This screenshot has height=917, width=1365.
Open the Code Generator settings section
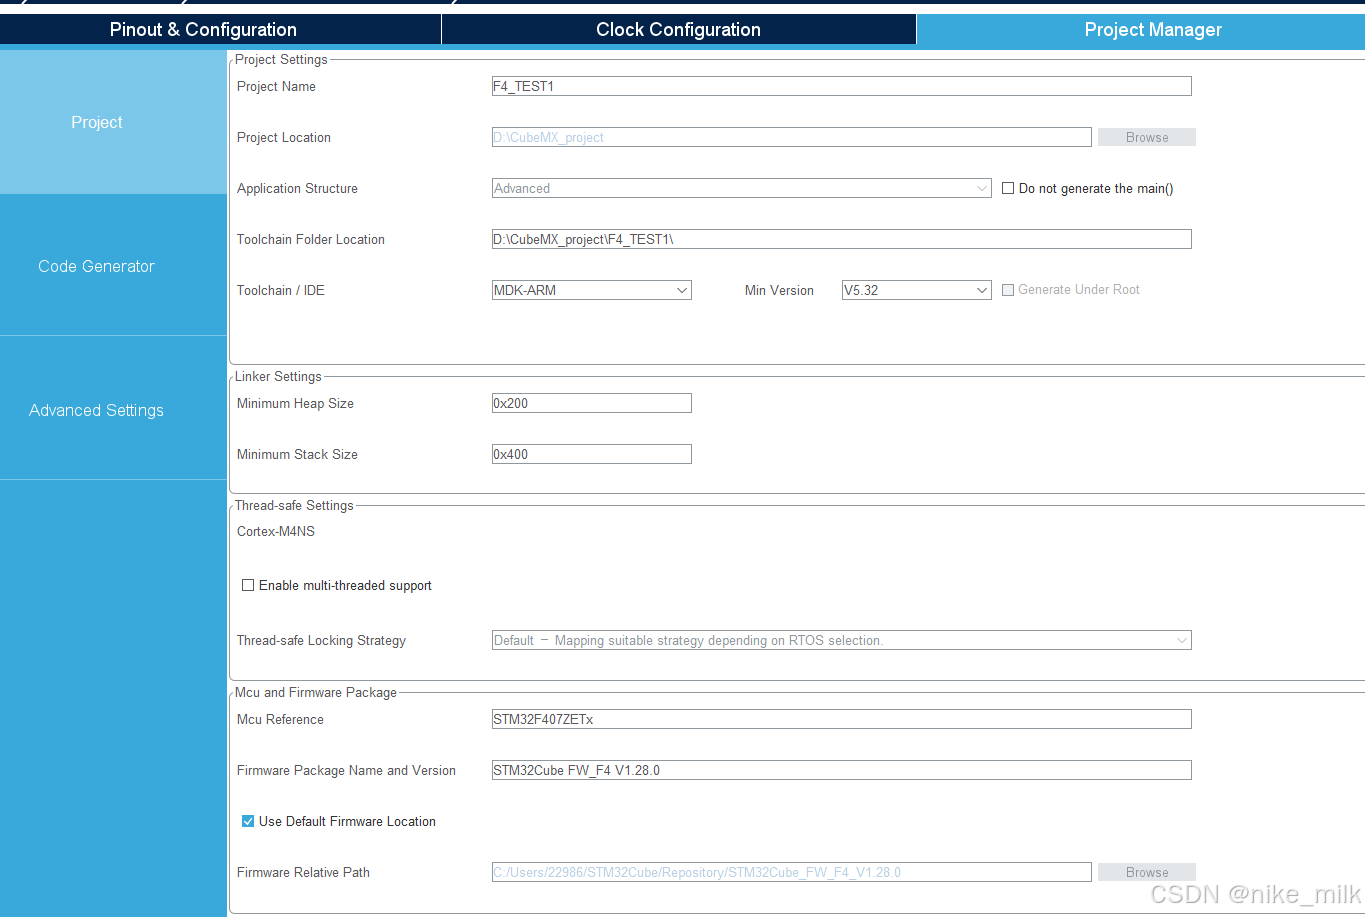[96, 265]
